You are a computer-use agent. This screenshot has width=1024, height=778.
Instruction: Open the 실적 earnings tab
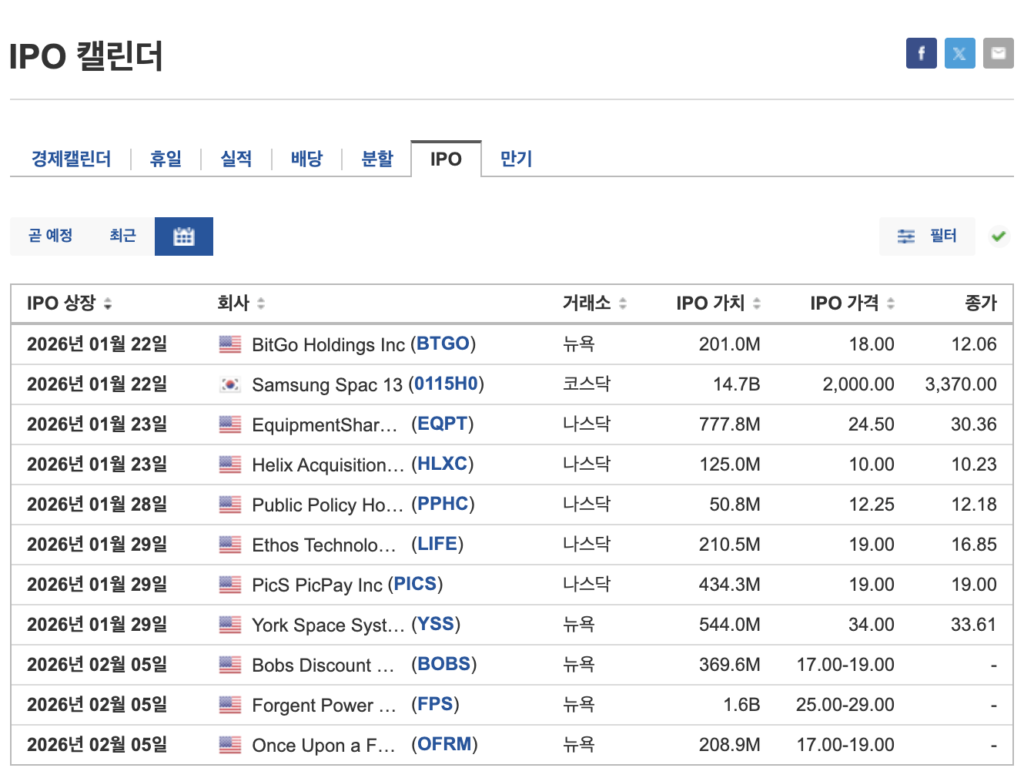coord(236,159)
